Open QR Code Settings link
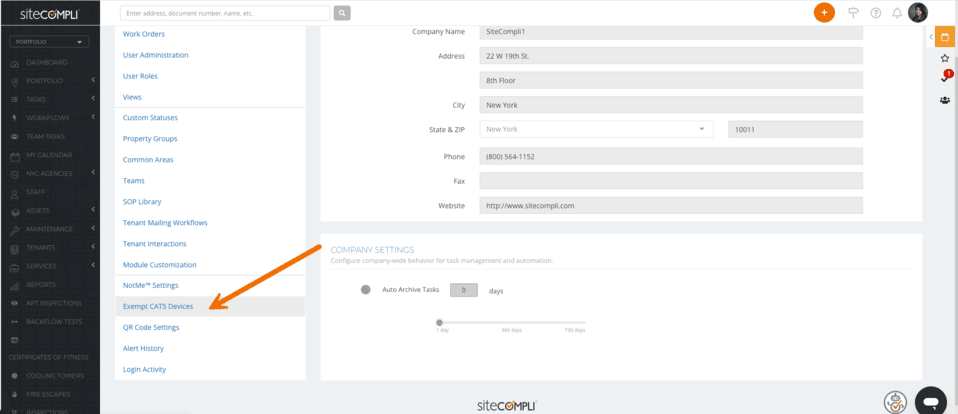 click(x=151, y=327)
